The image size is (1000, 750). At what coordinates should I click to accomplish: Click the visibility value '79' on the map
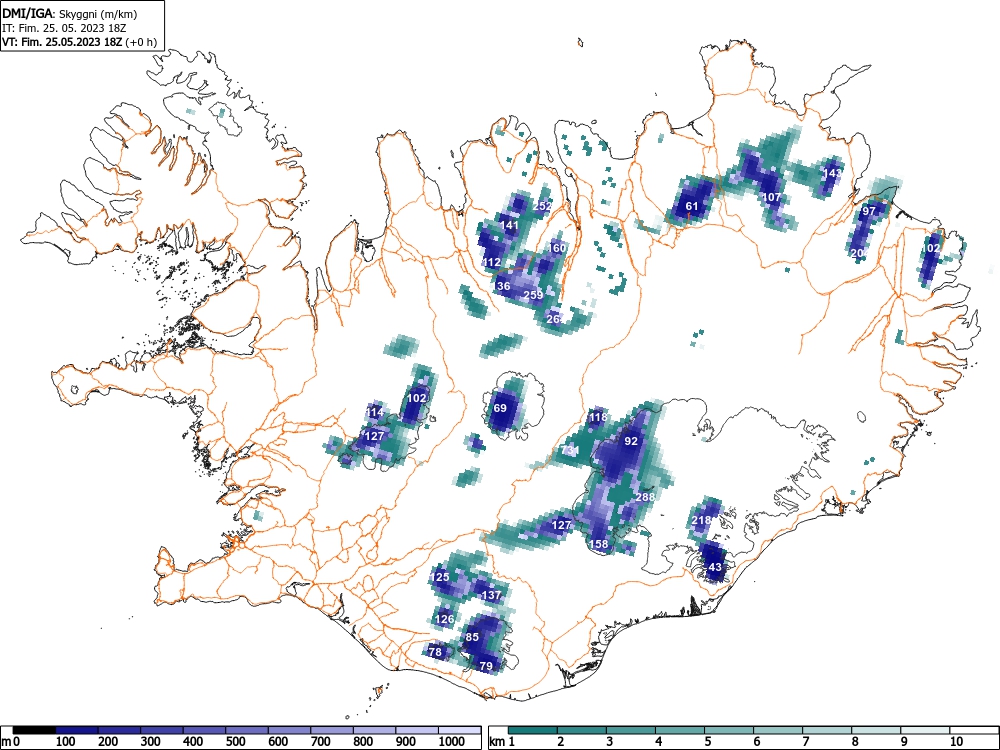pyautogui.click(x=486, y=666)
